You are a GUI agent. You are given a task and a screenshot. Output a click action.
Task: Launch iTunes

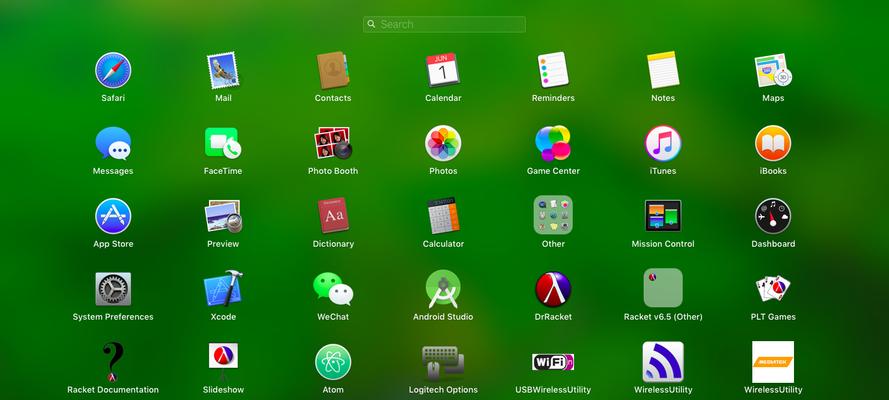pyautogui.click(x=663, y=143)
